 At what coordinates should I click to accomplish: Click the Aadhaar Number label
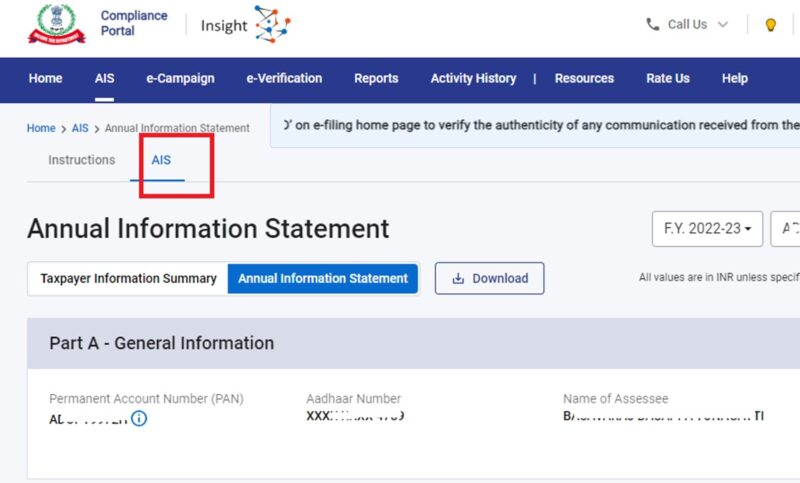pos(353,399)
